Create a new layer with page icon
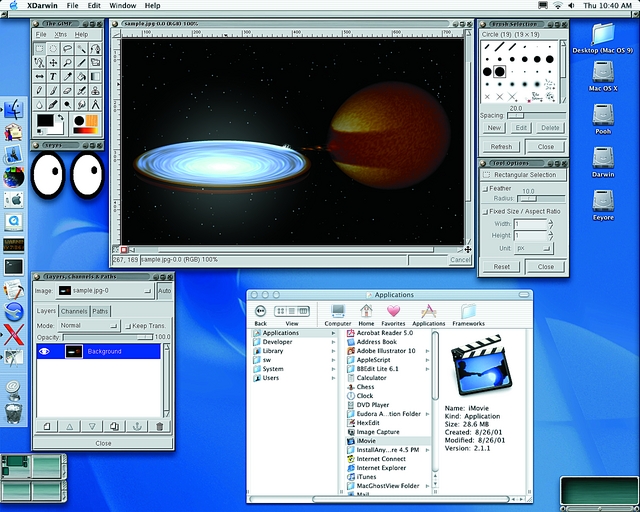Viewport: 640px width, 512px height. pos(47,426)
